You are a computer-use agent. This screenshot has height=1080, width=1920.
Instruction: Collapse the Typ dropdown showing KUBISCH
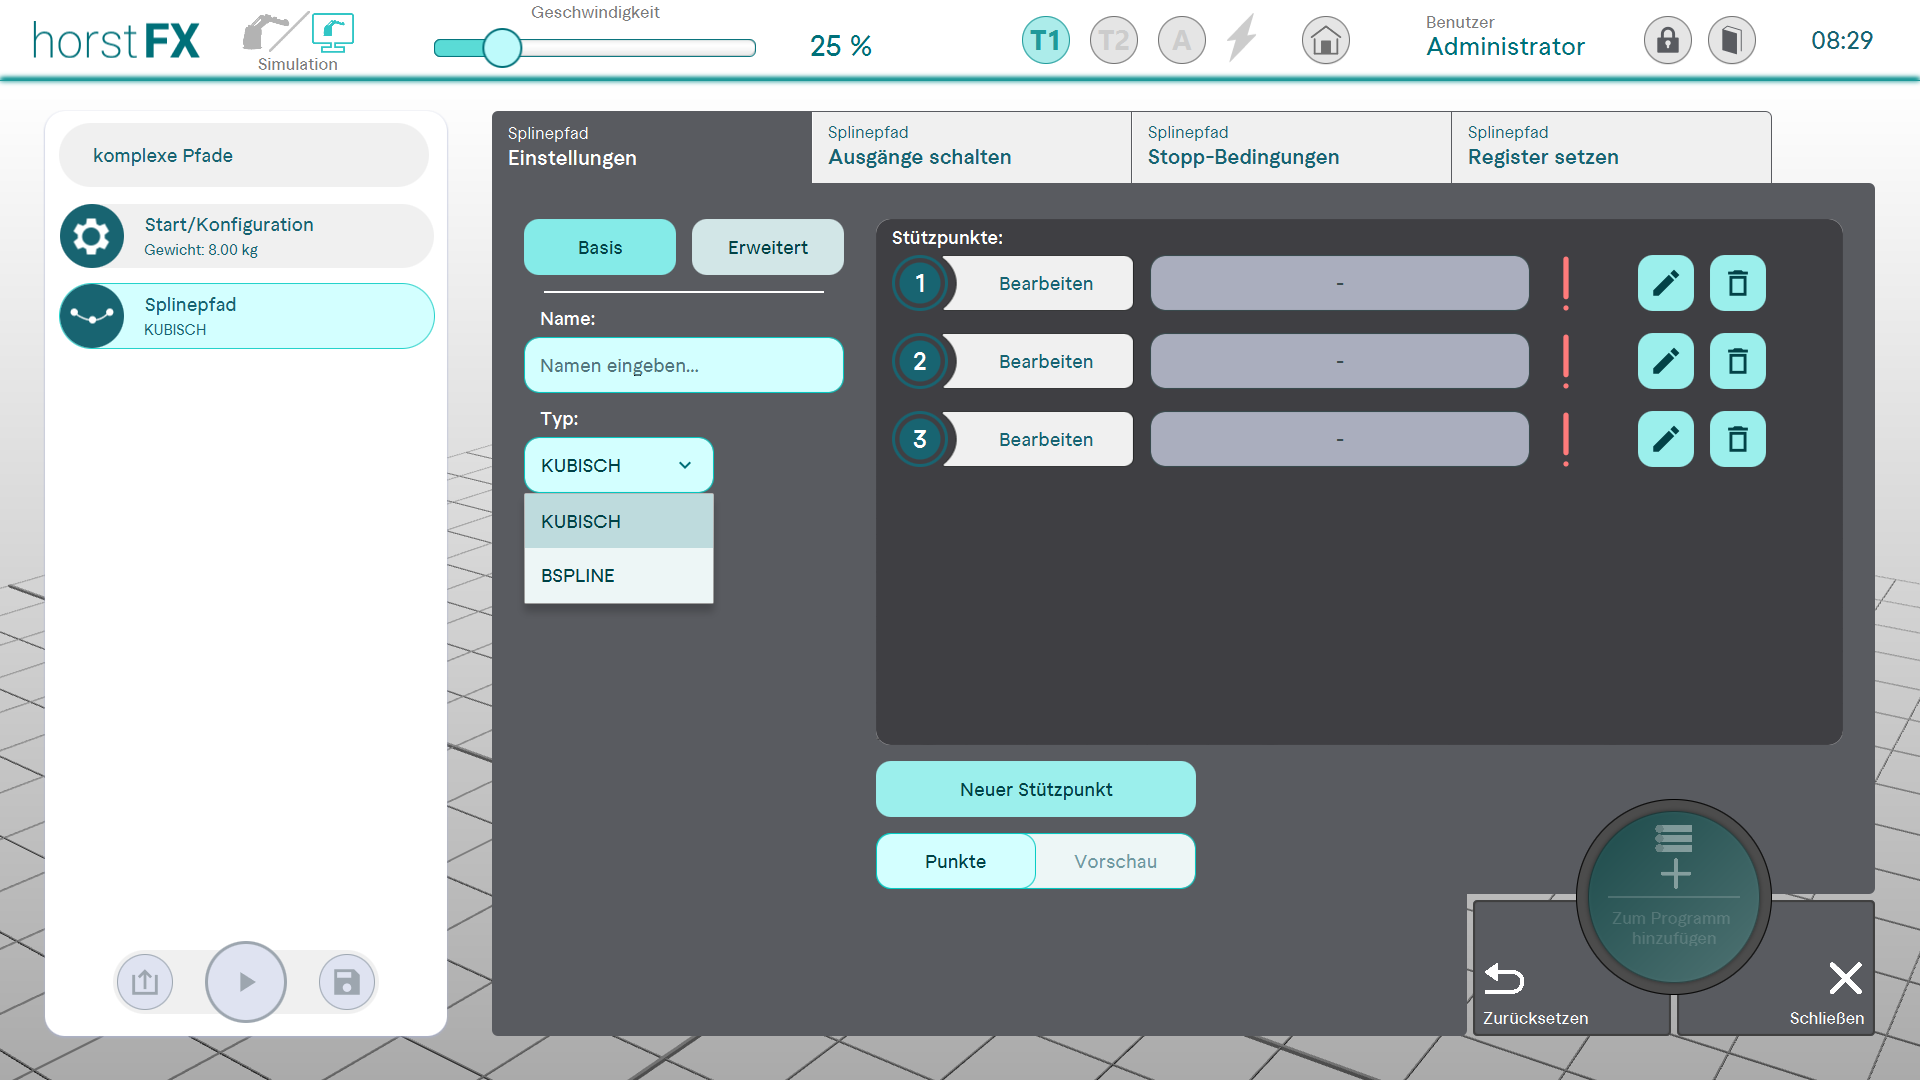(618, 466)
